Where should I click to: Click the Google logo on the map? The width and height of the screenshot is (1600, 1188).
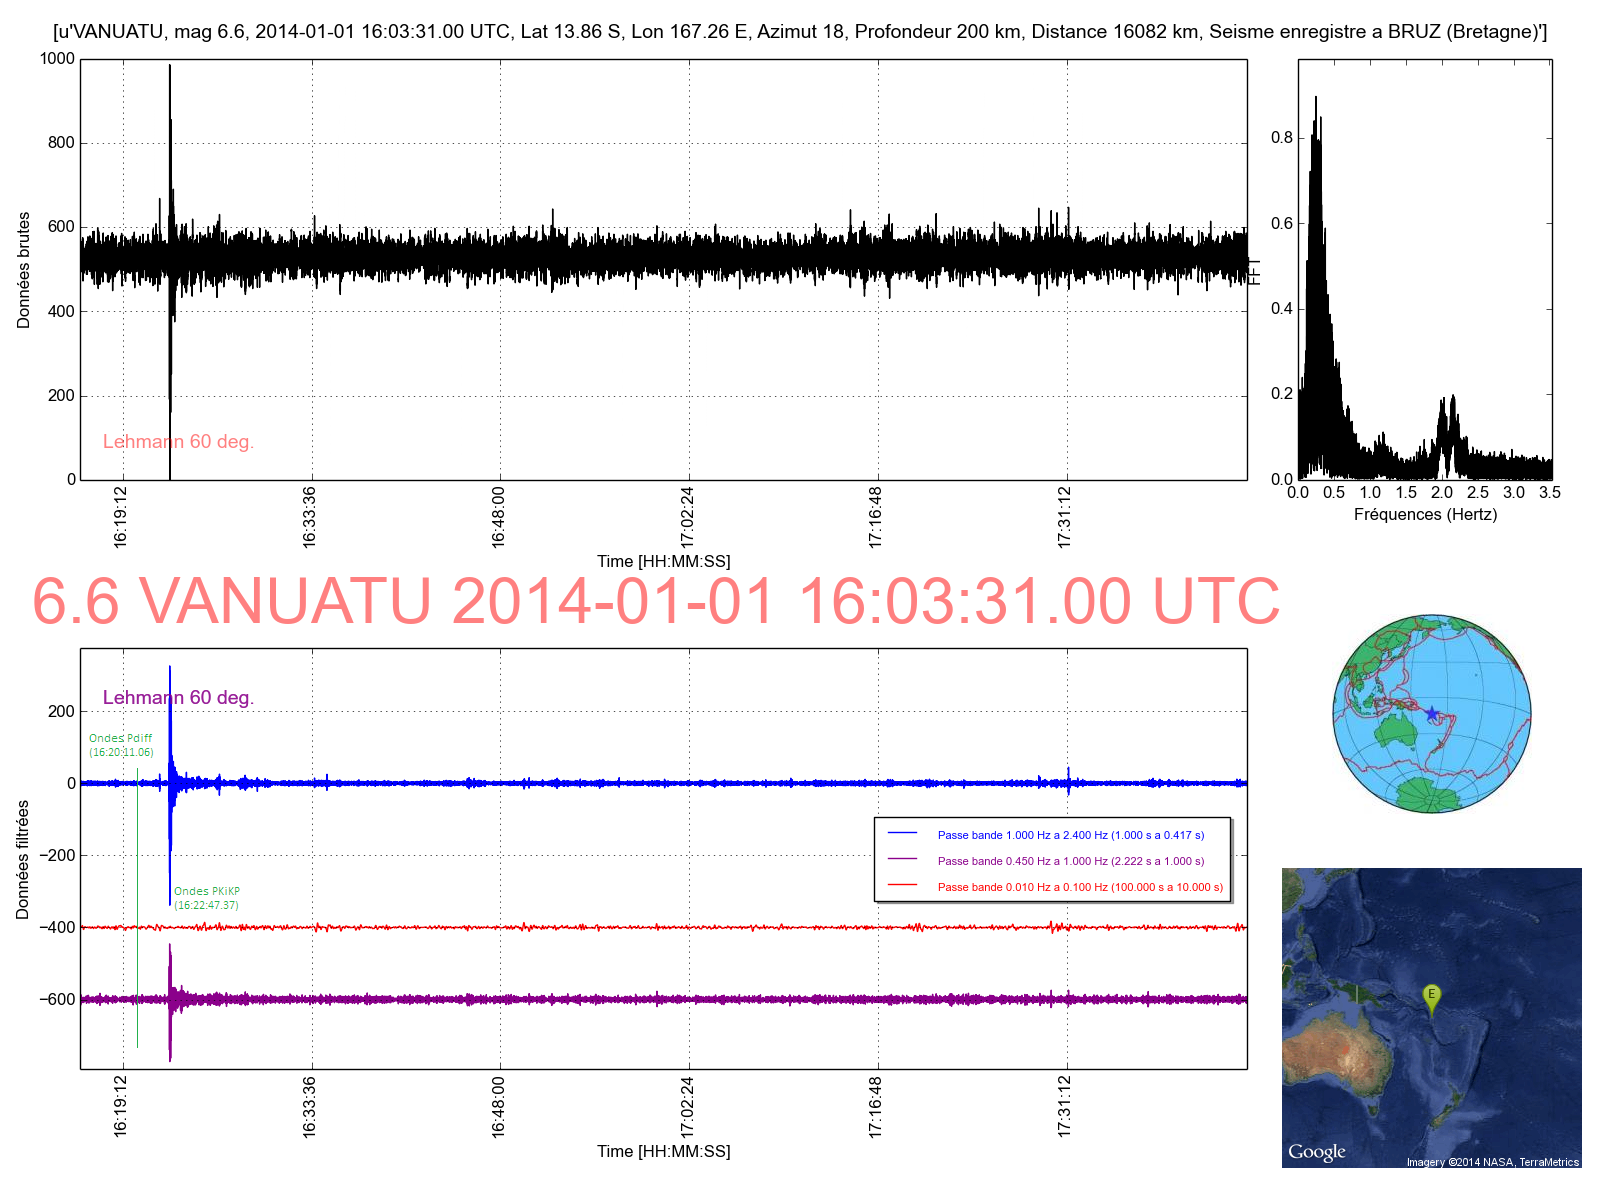click(1316, 1152)
